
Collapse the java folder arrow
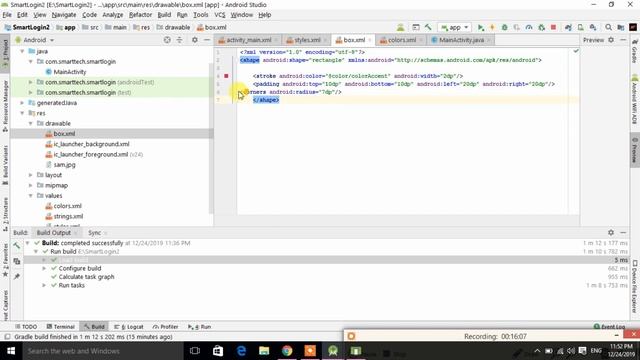pos(22,51)
